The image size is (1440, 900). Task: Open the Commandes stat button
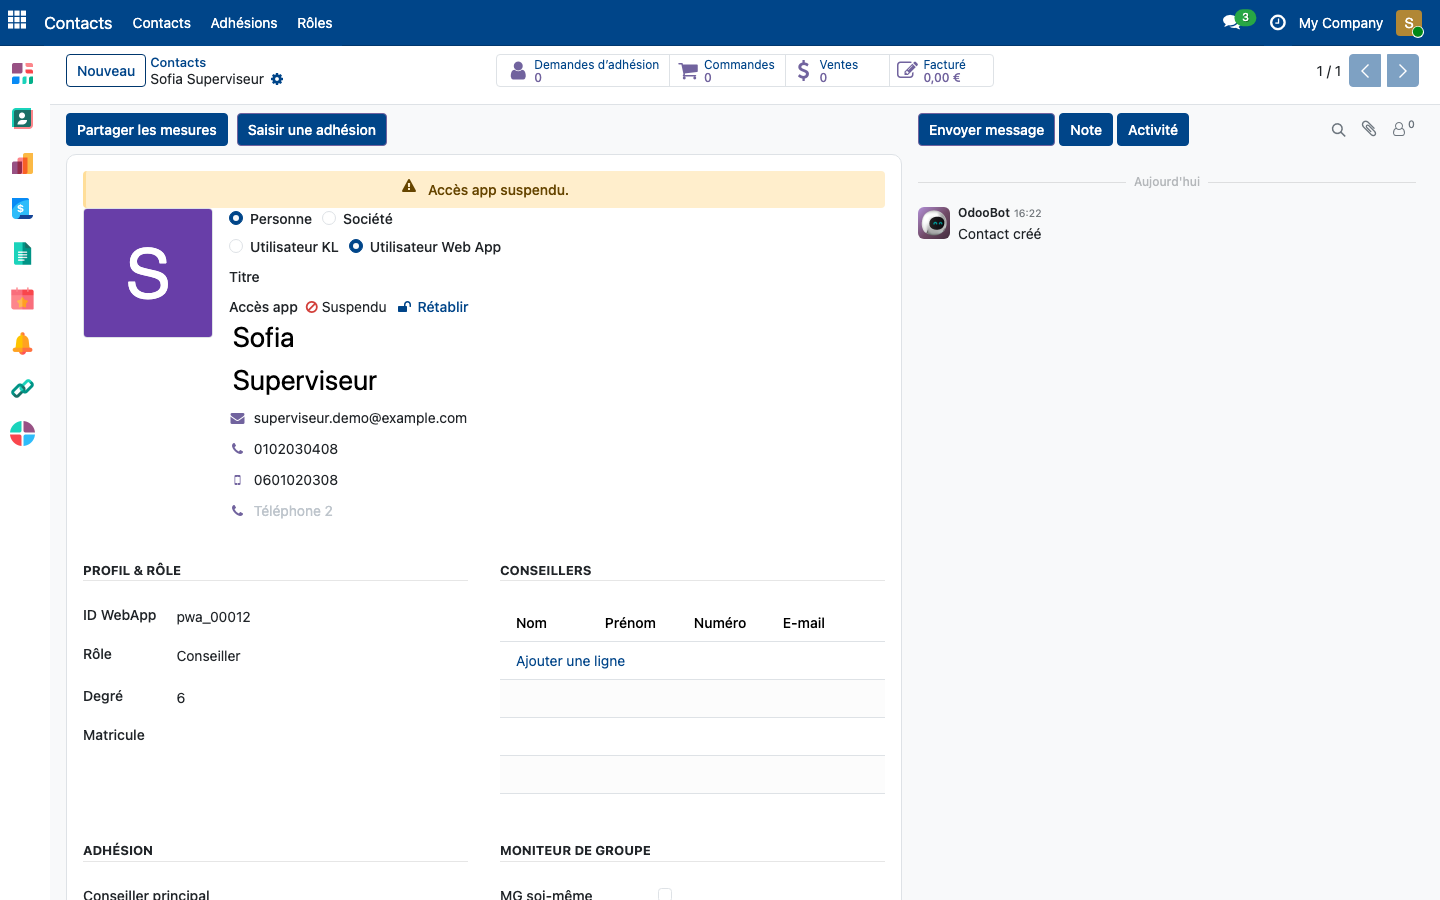tap(727, 71)
